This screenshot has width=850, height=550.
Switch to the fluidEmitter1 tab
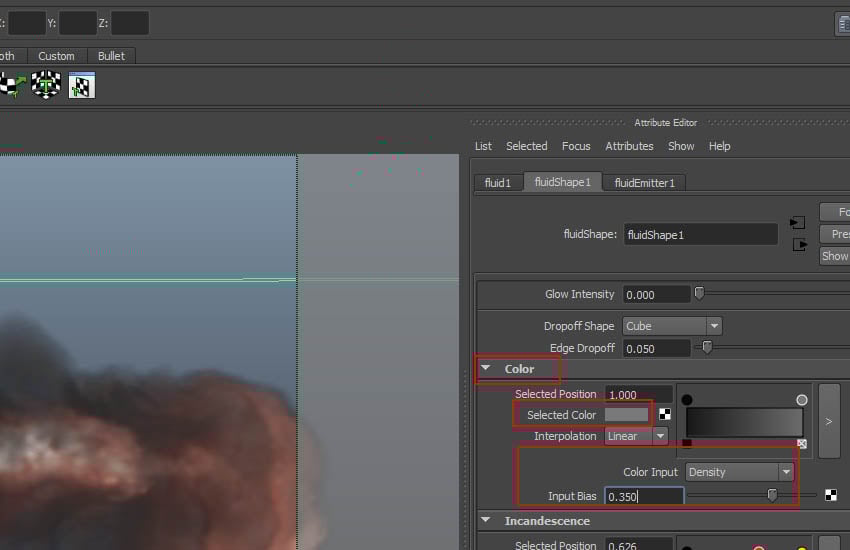[644, 183]
